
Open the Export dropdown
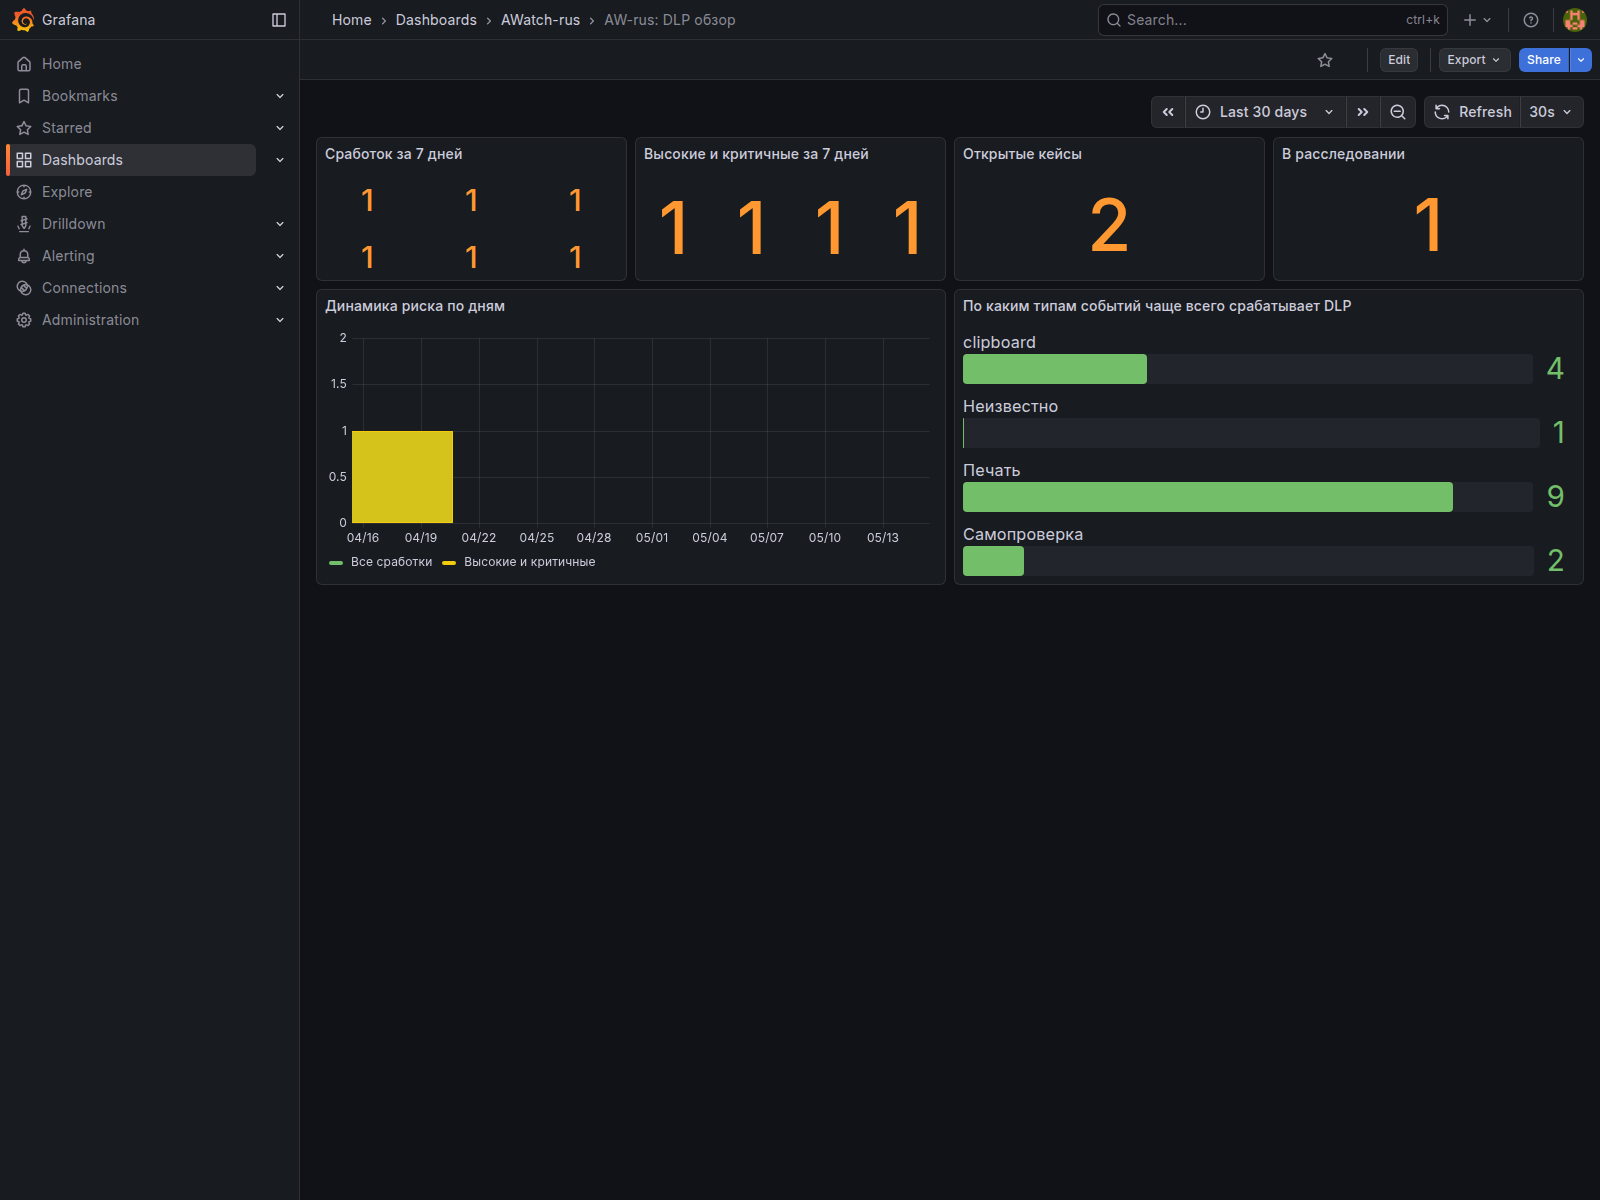(1474, 60)
